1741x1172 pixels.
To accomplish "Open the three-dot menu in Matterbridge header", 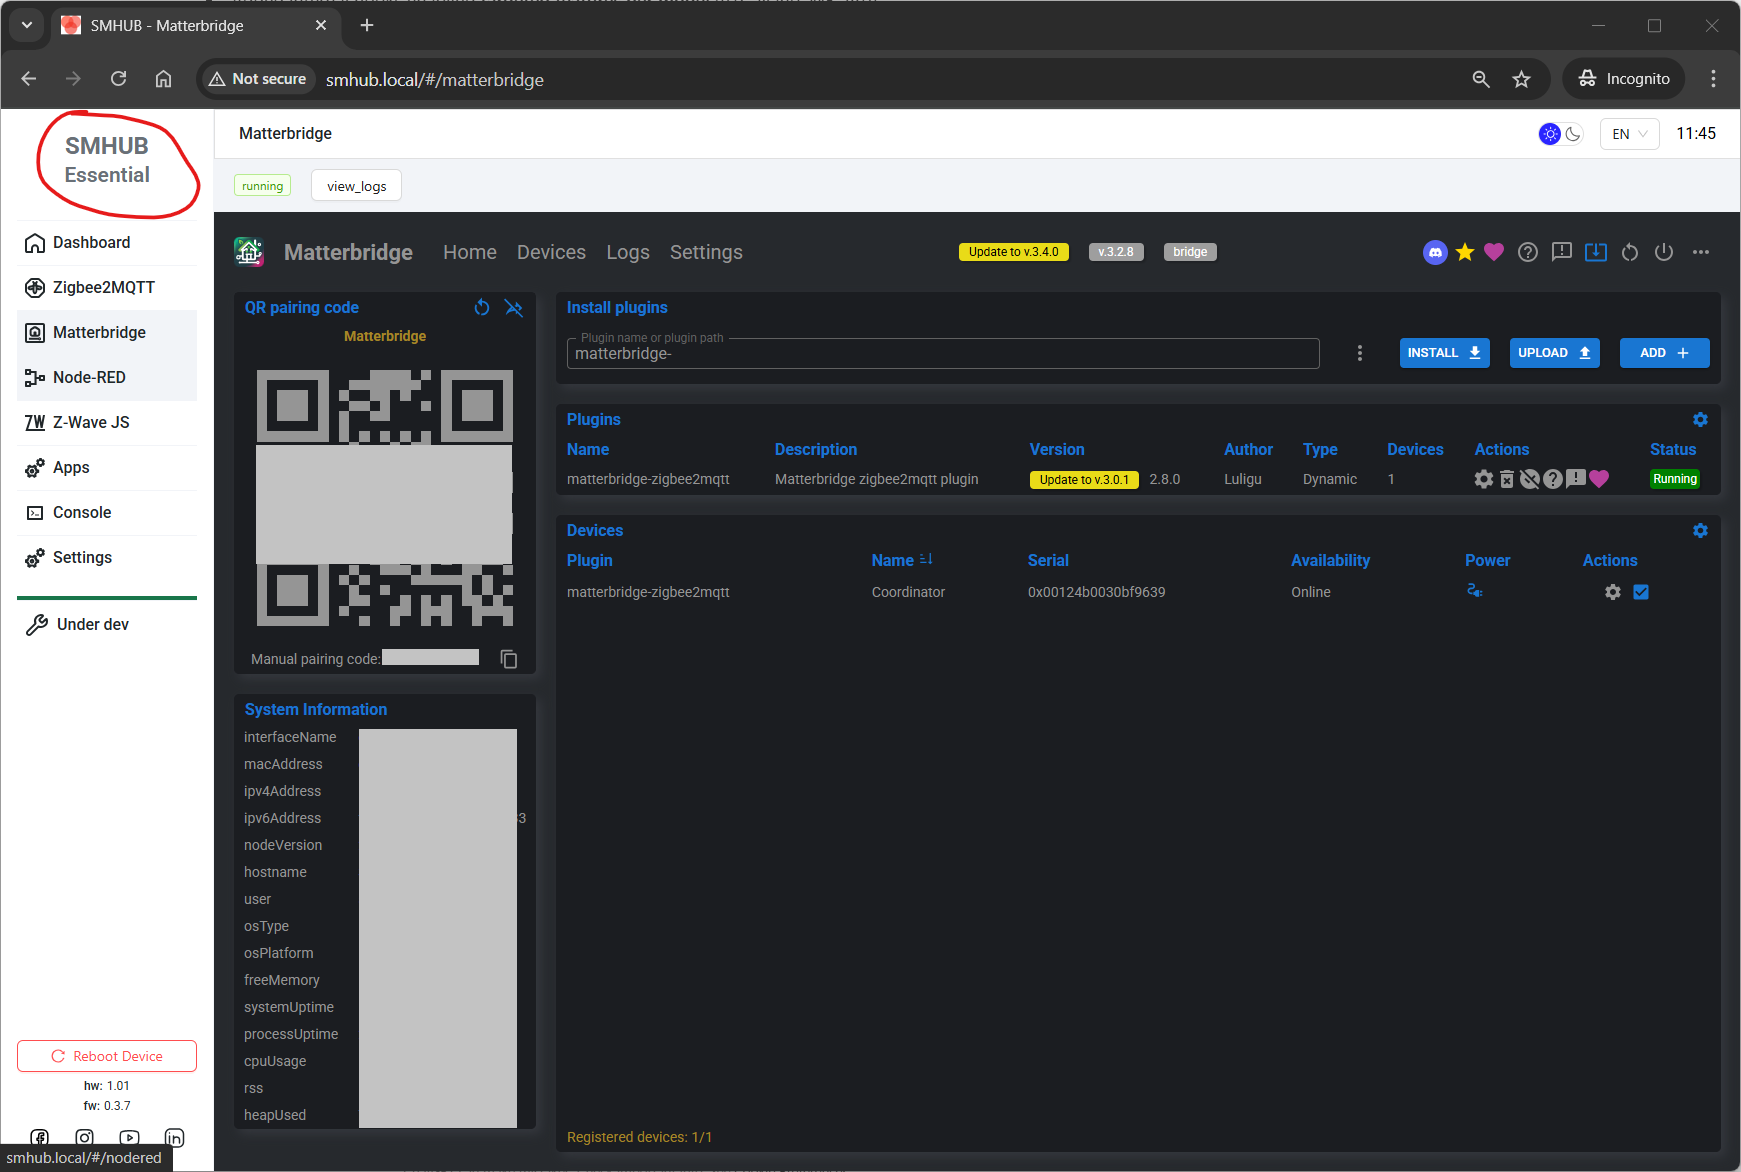I will pyautogui.click(x=1701, y=253).
